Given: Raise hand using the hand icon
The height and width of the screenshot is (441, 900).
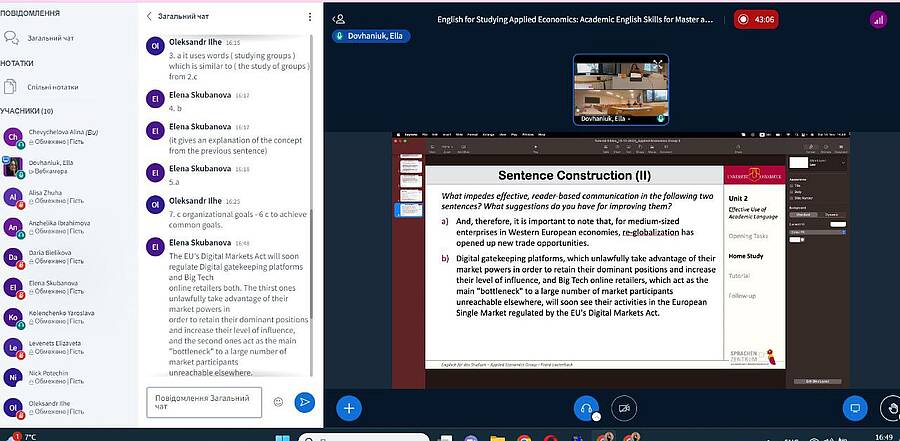Looking at the screenshot, I should click(x=889, y=407).
